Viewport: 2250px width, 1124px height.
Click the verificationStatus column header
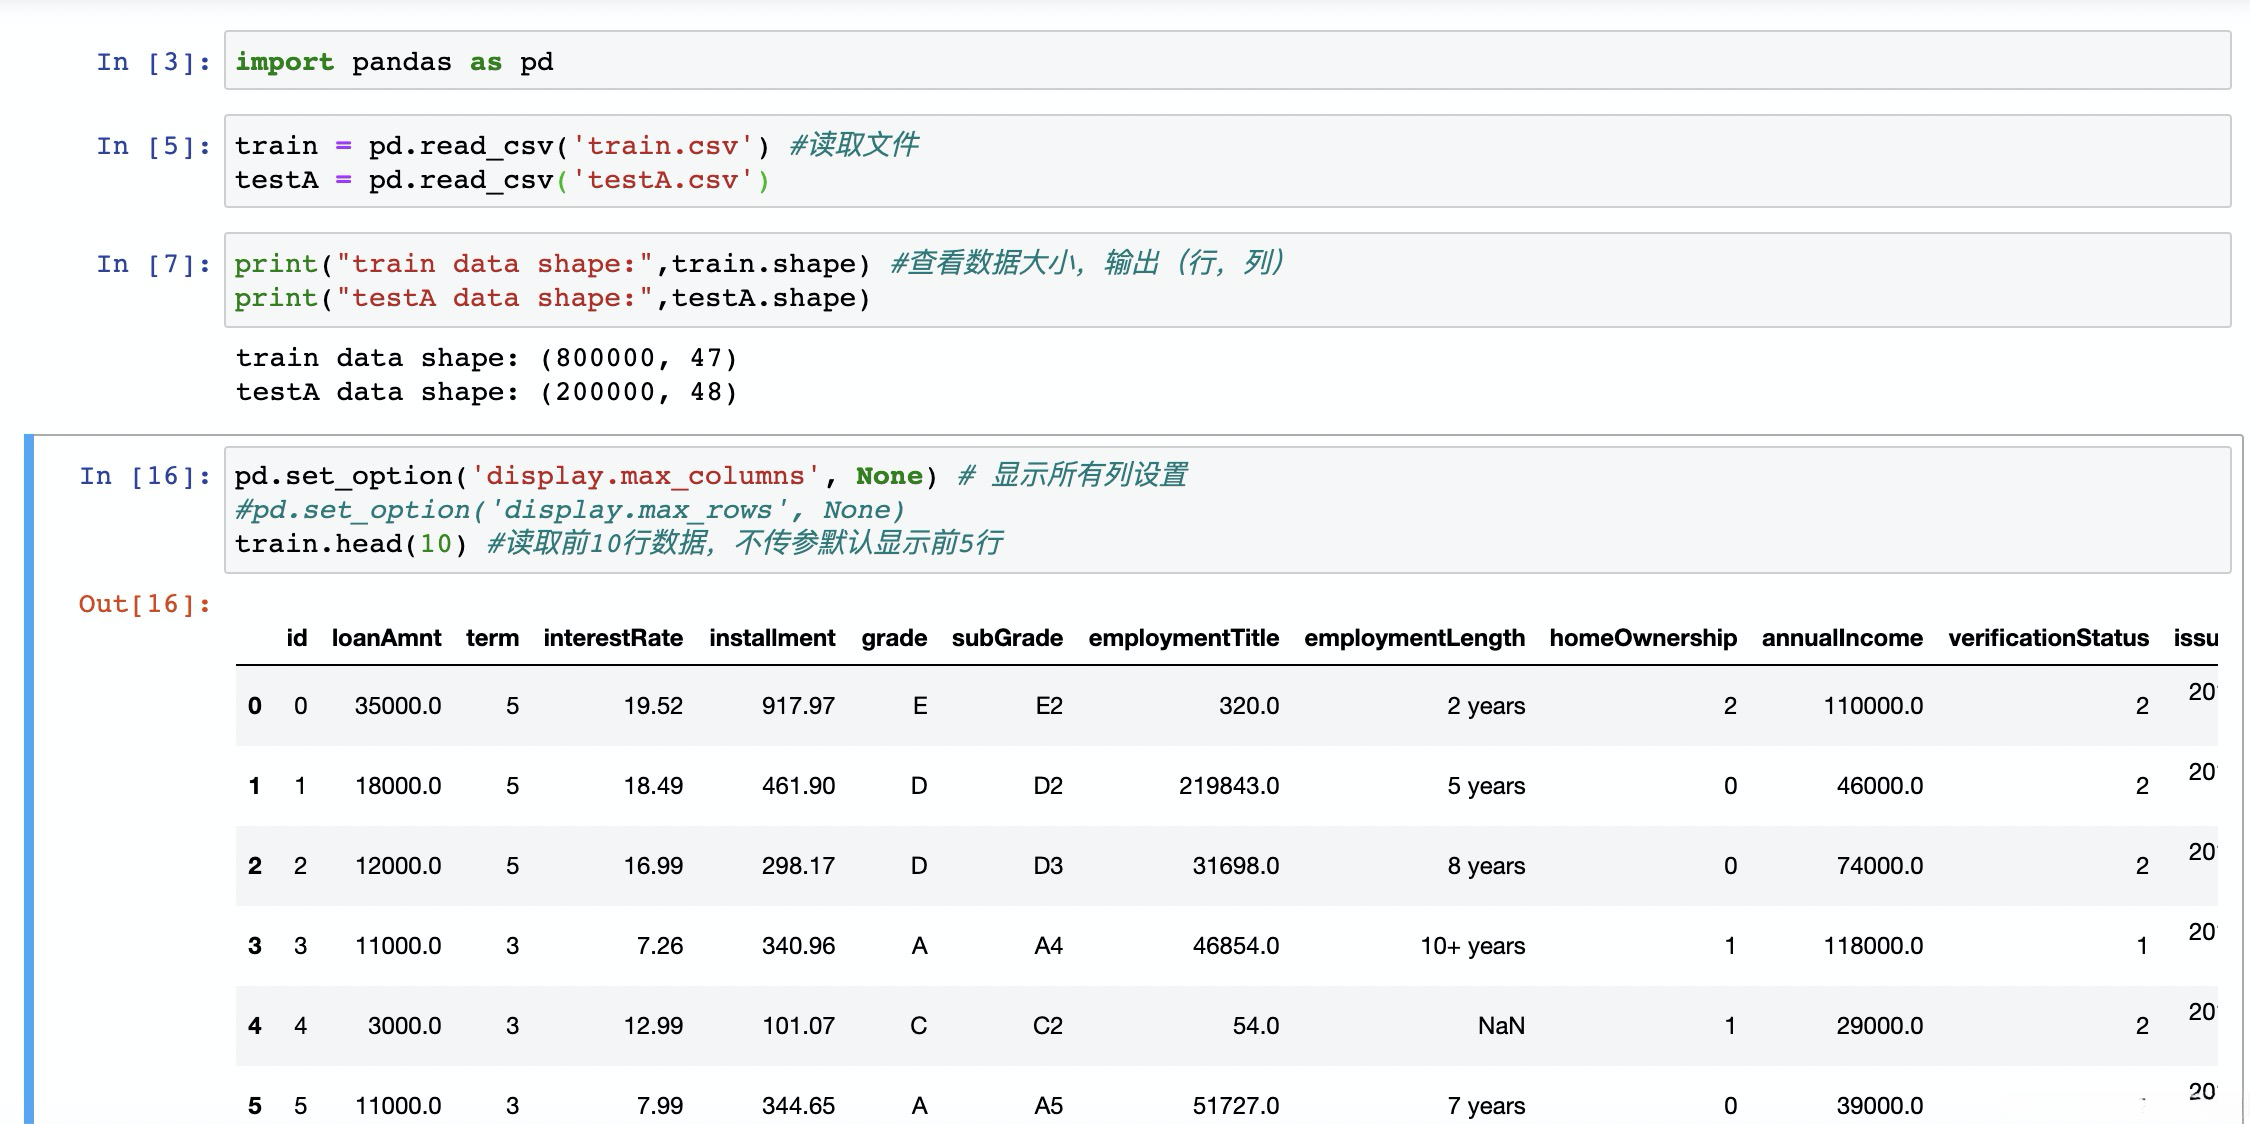point(2048,638)
